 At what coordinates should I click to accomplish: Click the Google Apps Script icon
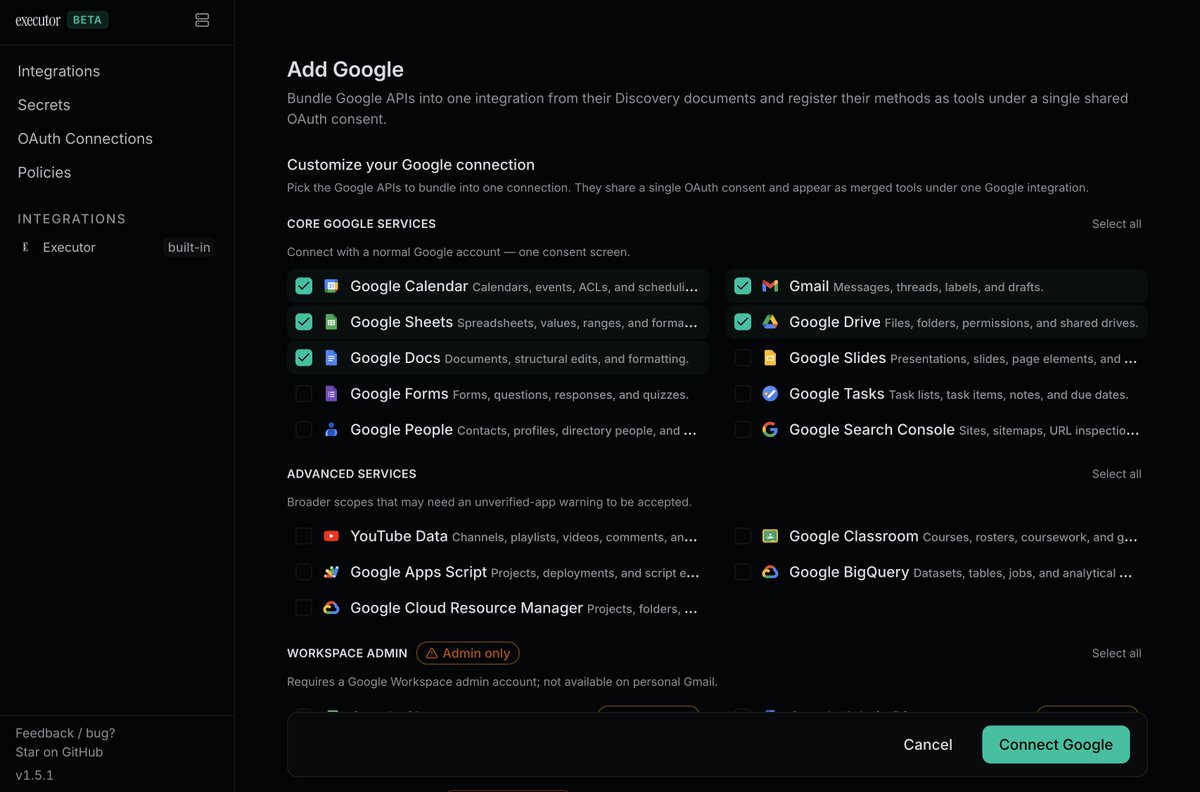tap(331, 572)
